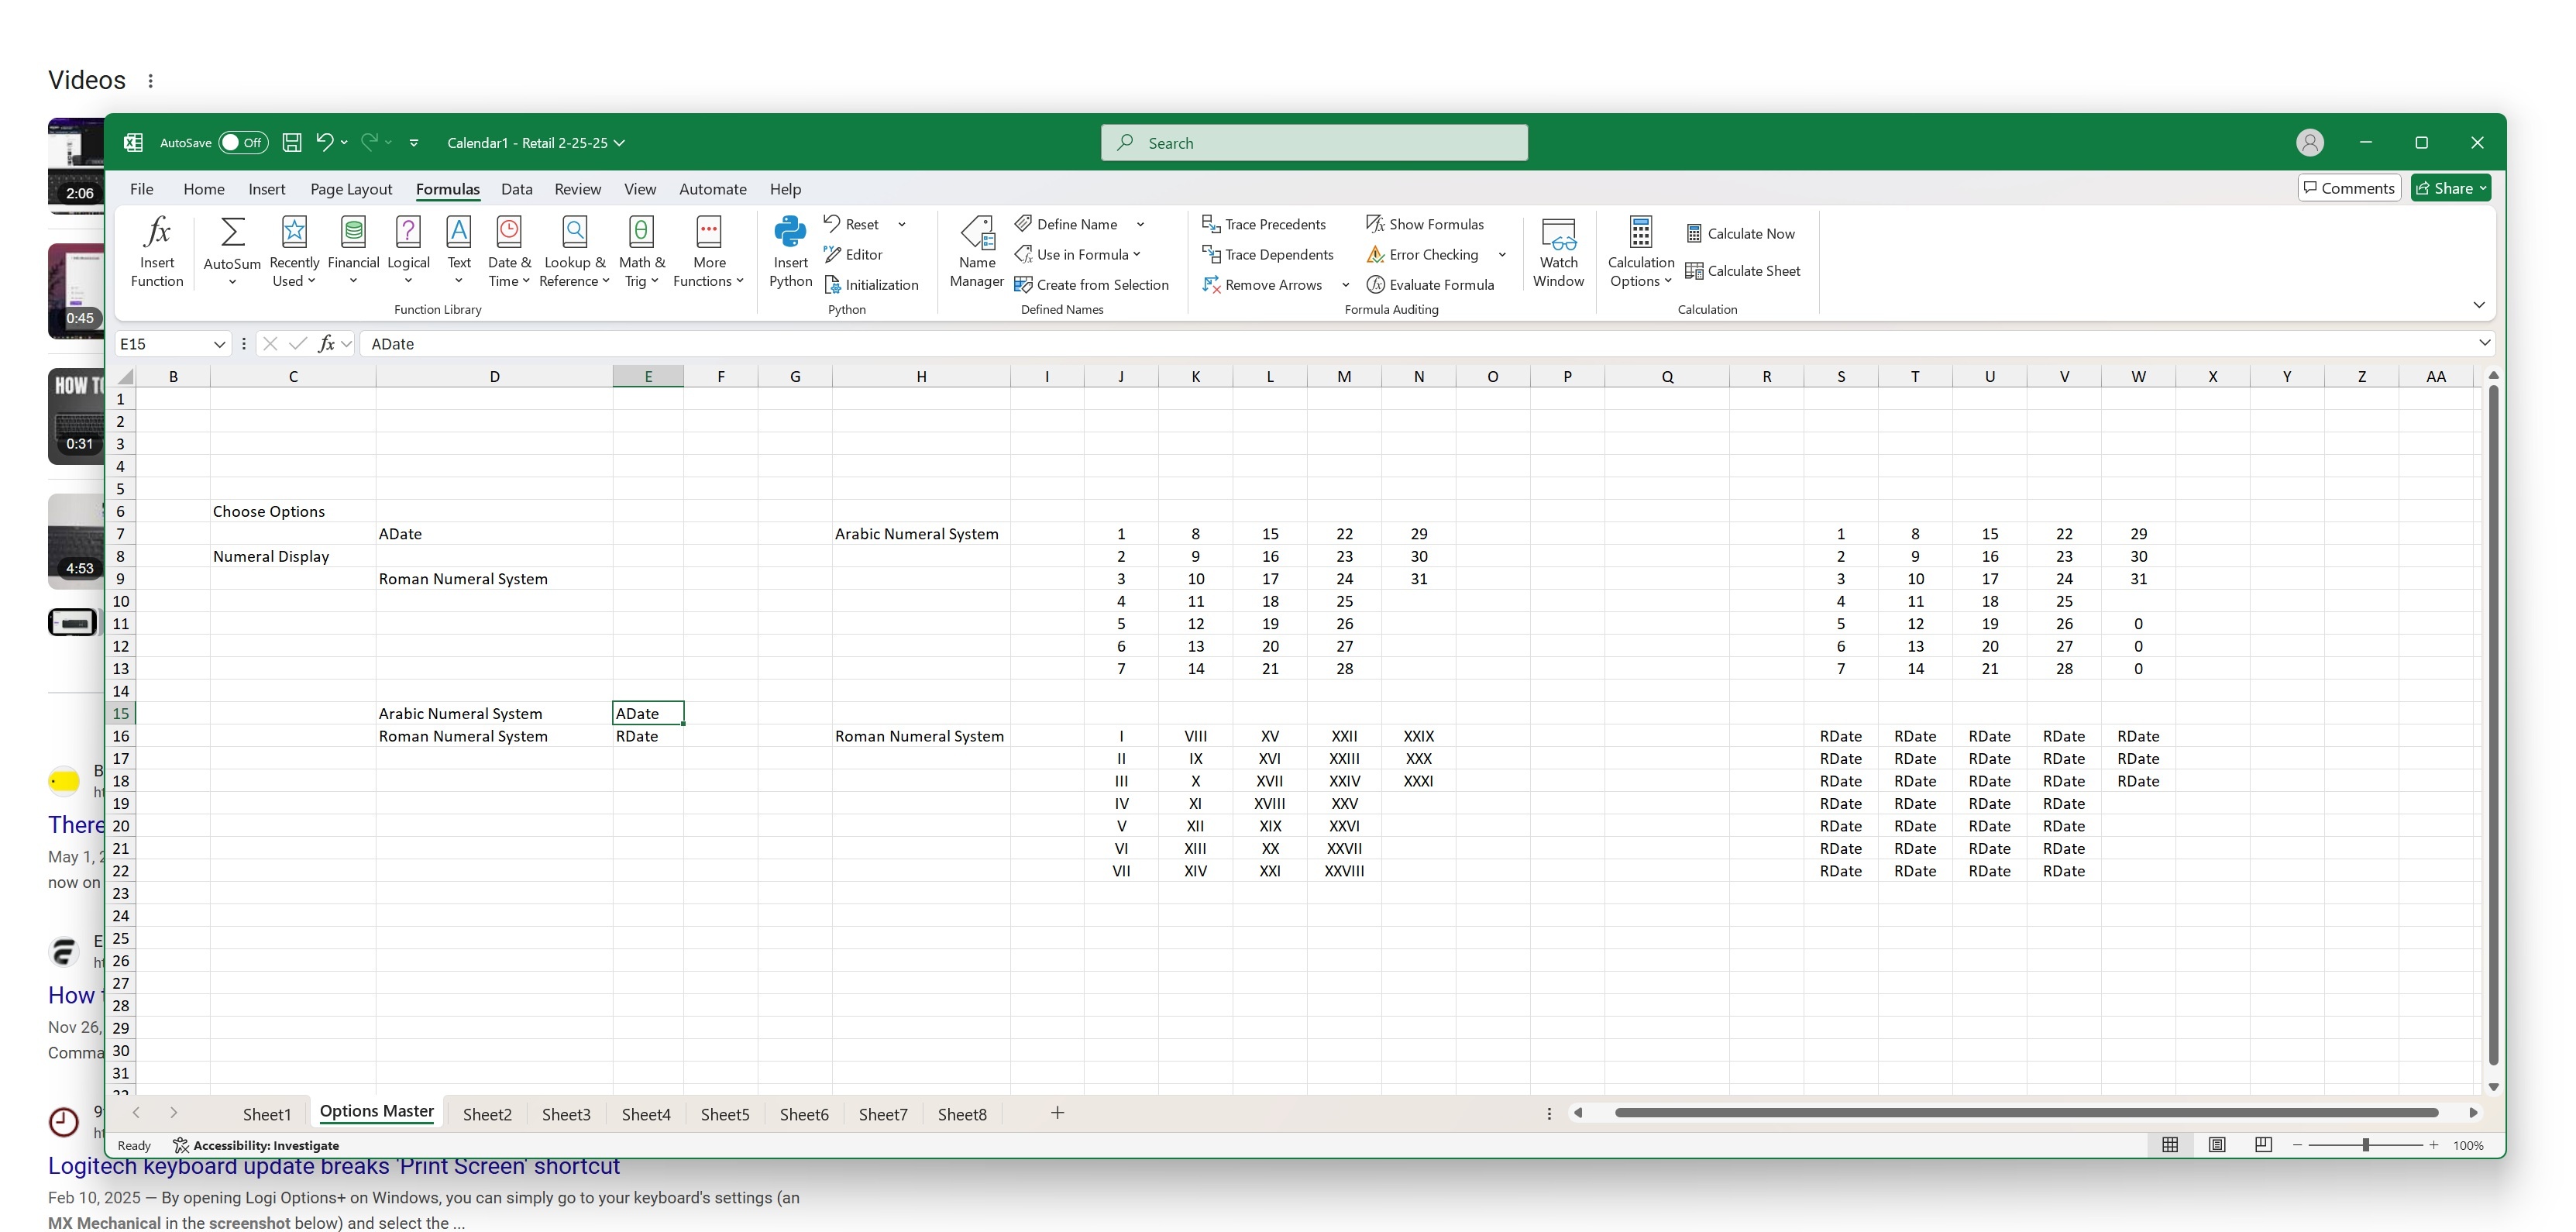Open Financial functions menu
The height and width of the screenshot is (1232, 2576).
[x=353, y=252]
